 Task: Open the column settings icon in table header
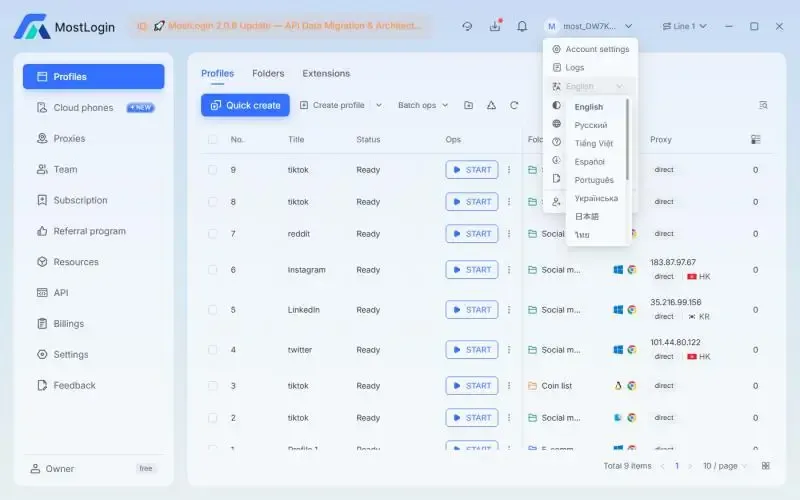pyautogui.click(x=755, y=140)
